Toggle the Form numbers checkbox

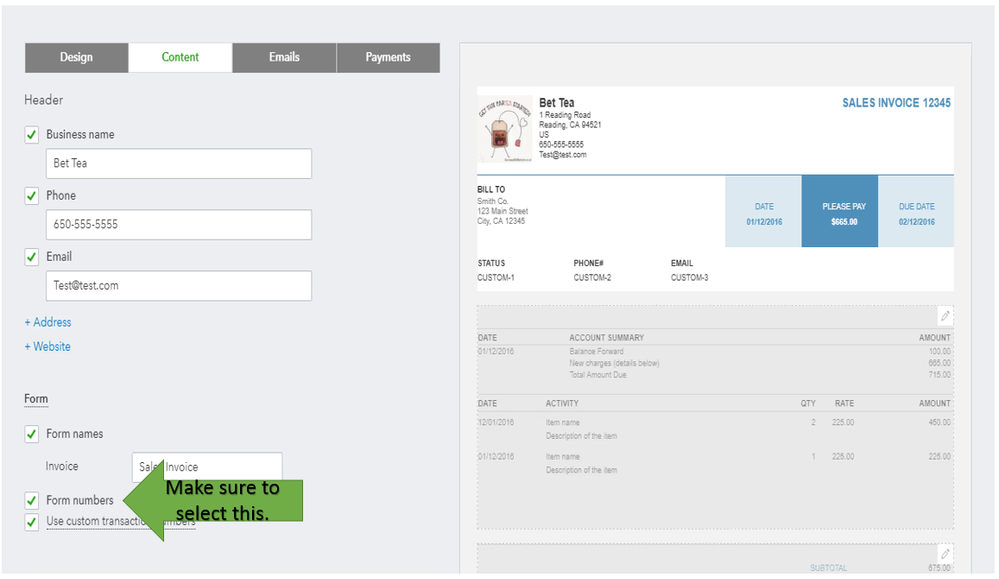(x=32, y=500)
